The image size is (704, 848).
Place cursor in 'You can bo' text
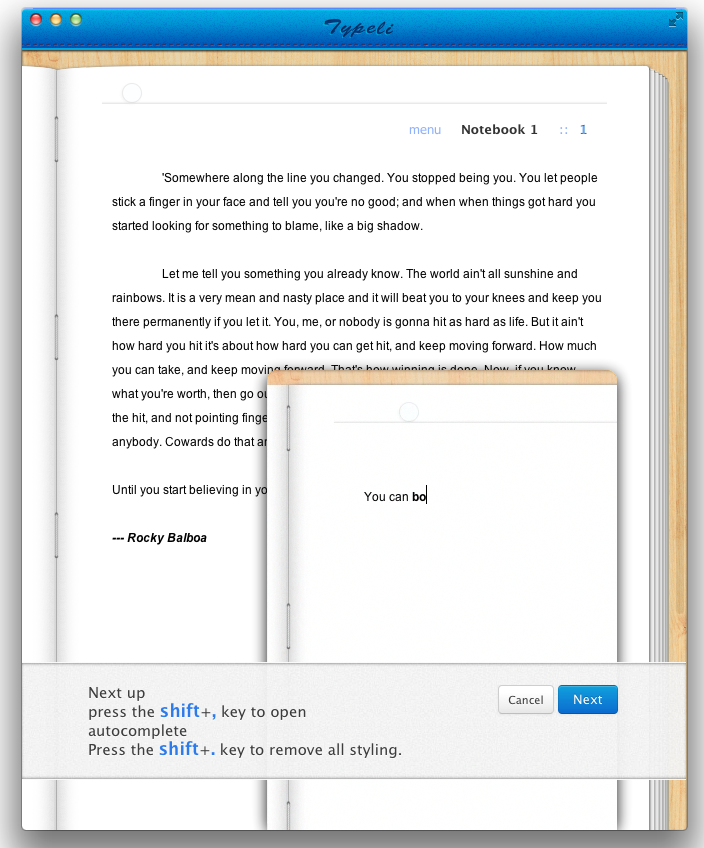[395, 496]
